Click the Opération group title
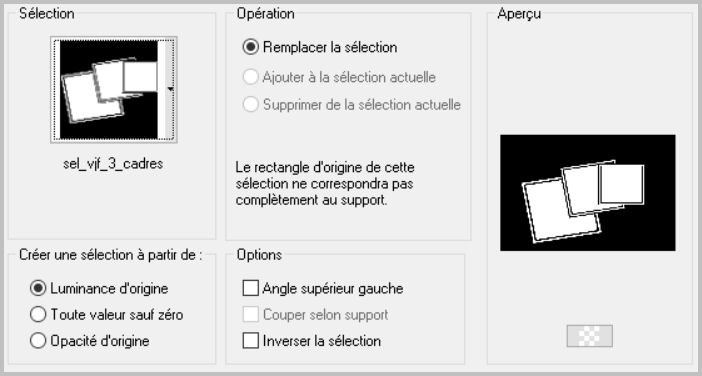 pos(266,14)
